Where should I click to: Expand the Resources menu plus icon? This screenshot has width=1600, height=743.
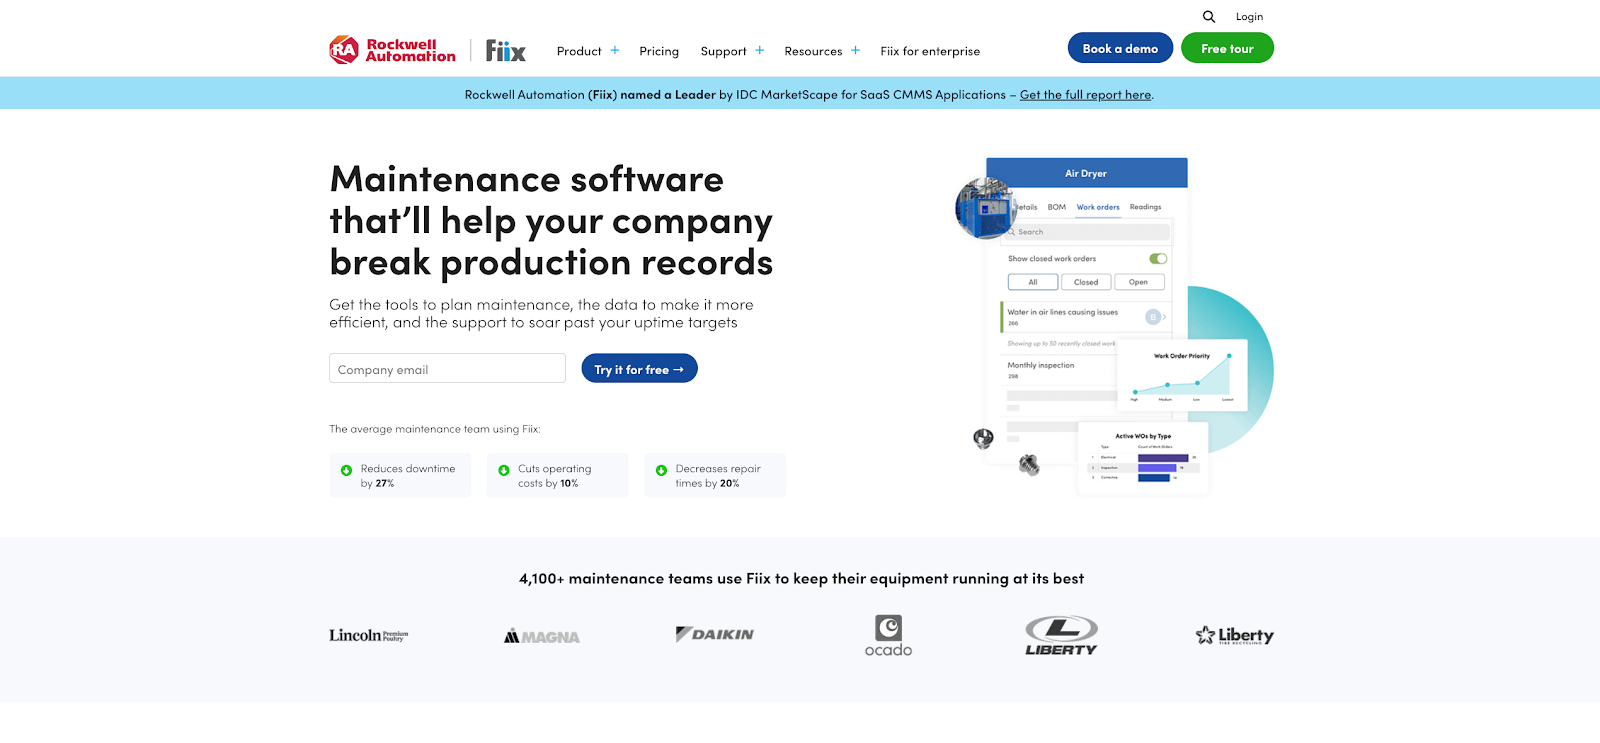(x=856, y=50)
